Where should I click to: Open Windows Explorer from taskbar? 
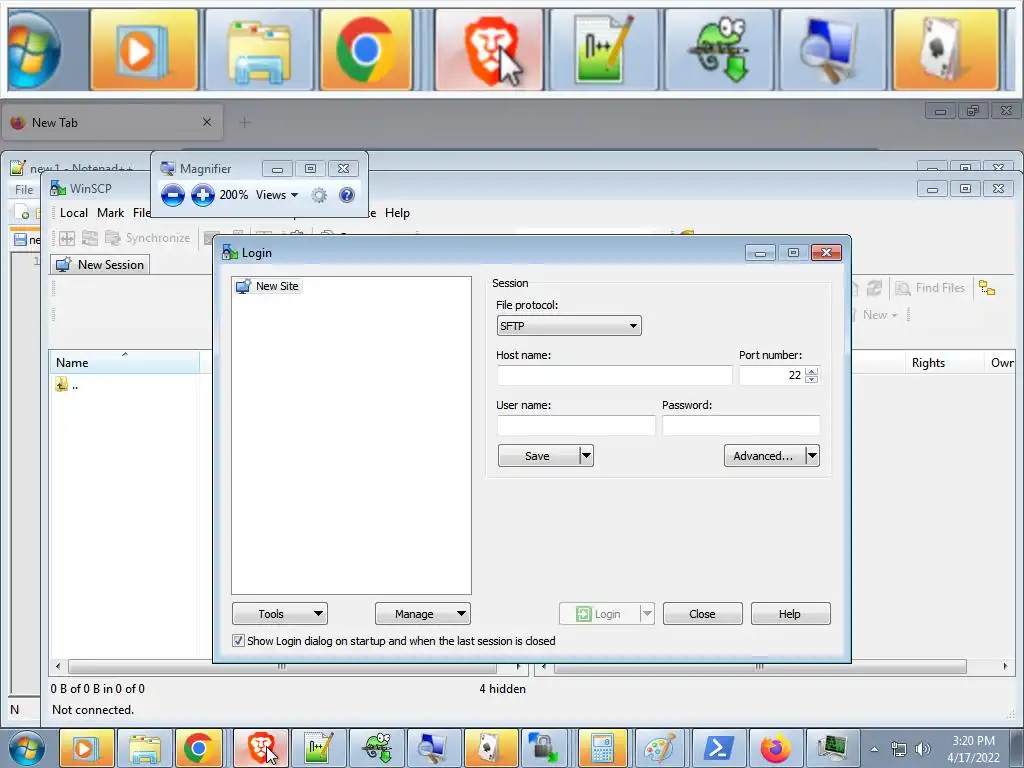point(144,748)
